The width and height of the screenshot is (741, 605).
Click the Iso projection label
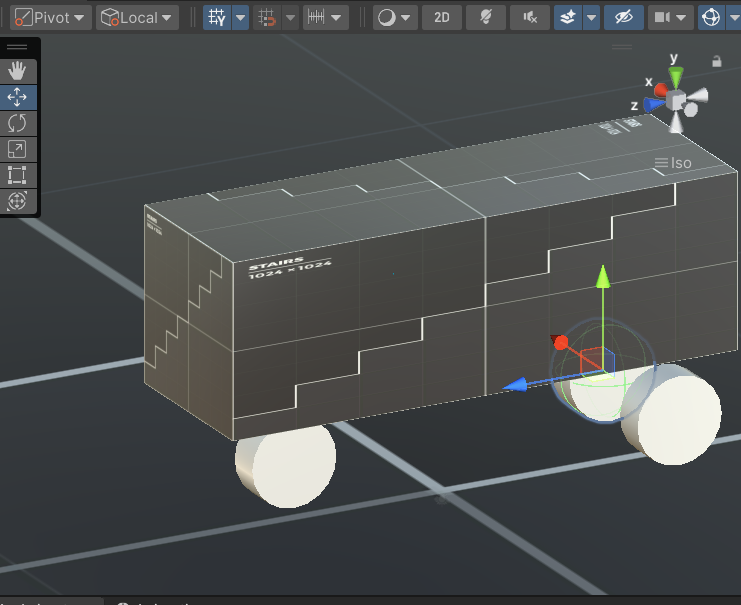680,163
